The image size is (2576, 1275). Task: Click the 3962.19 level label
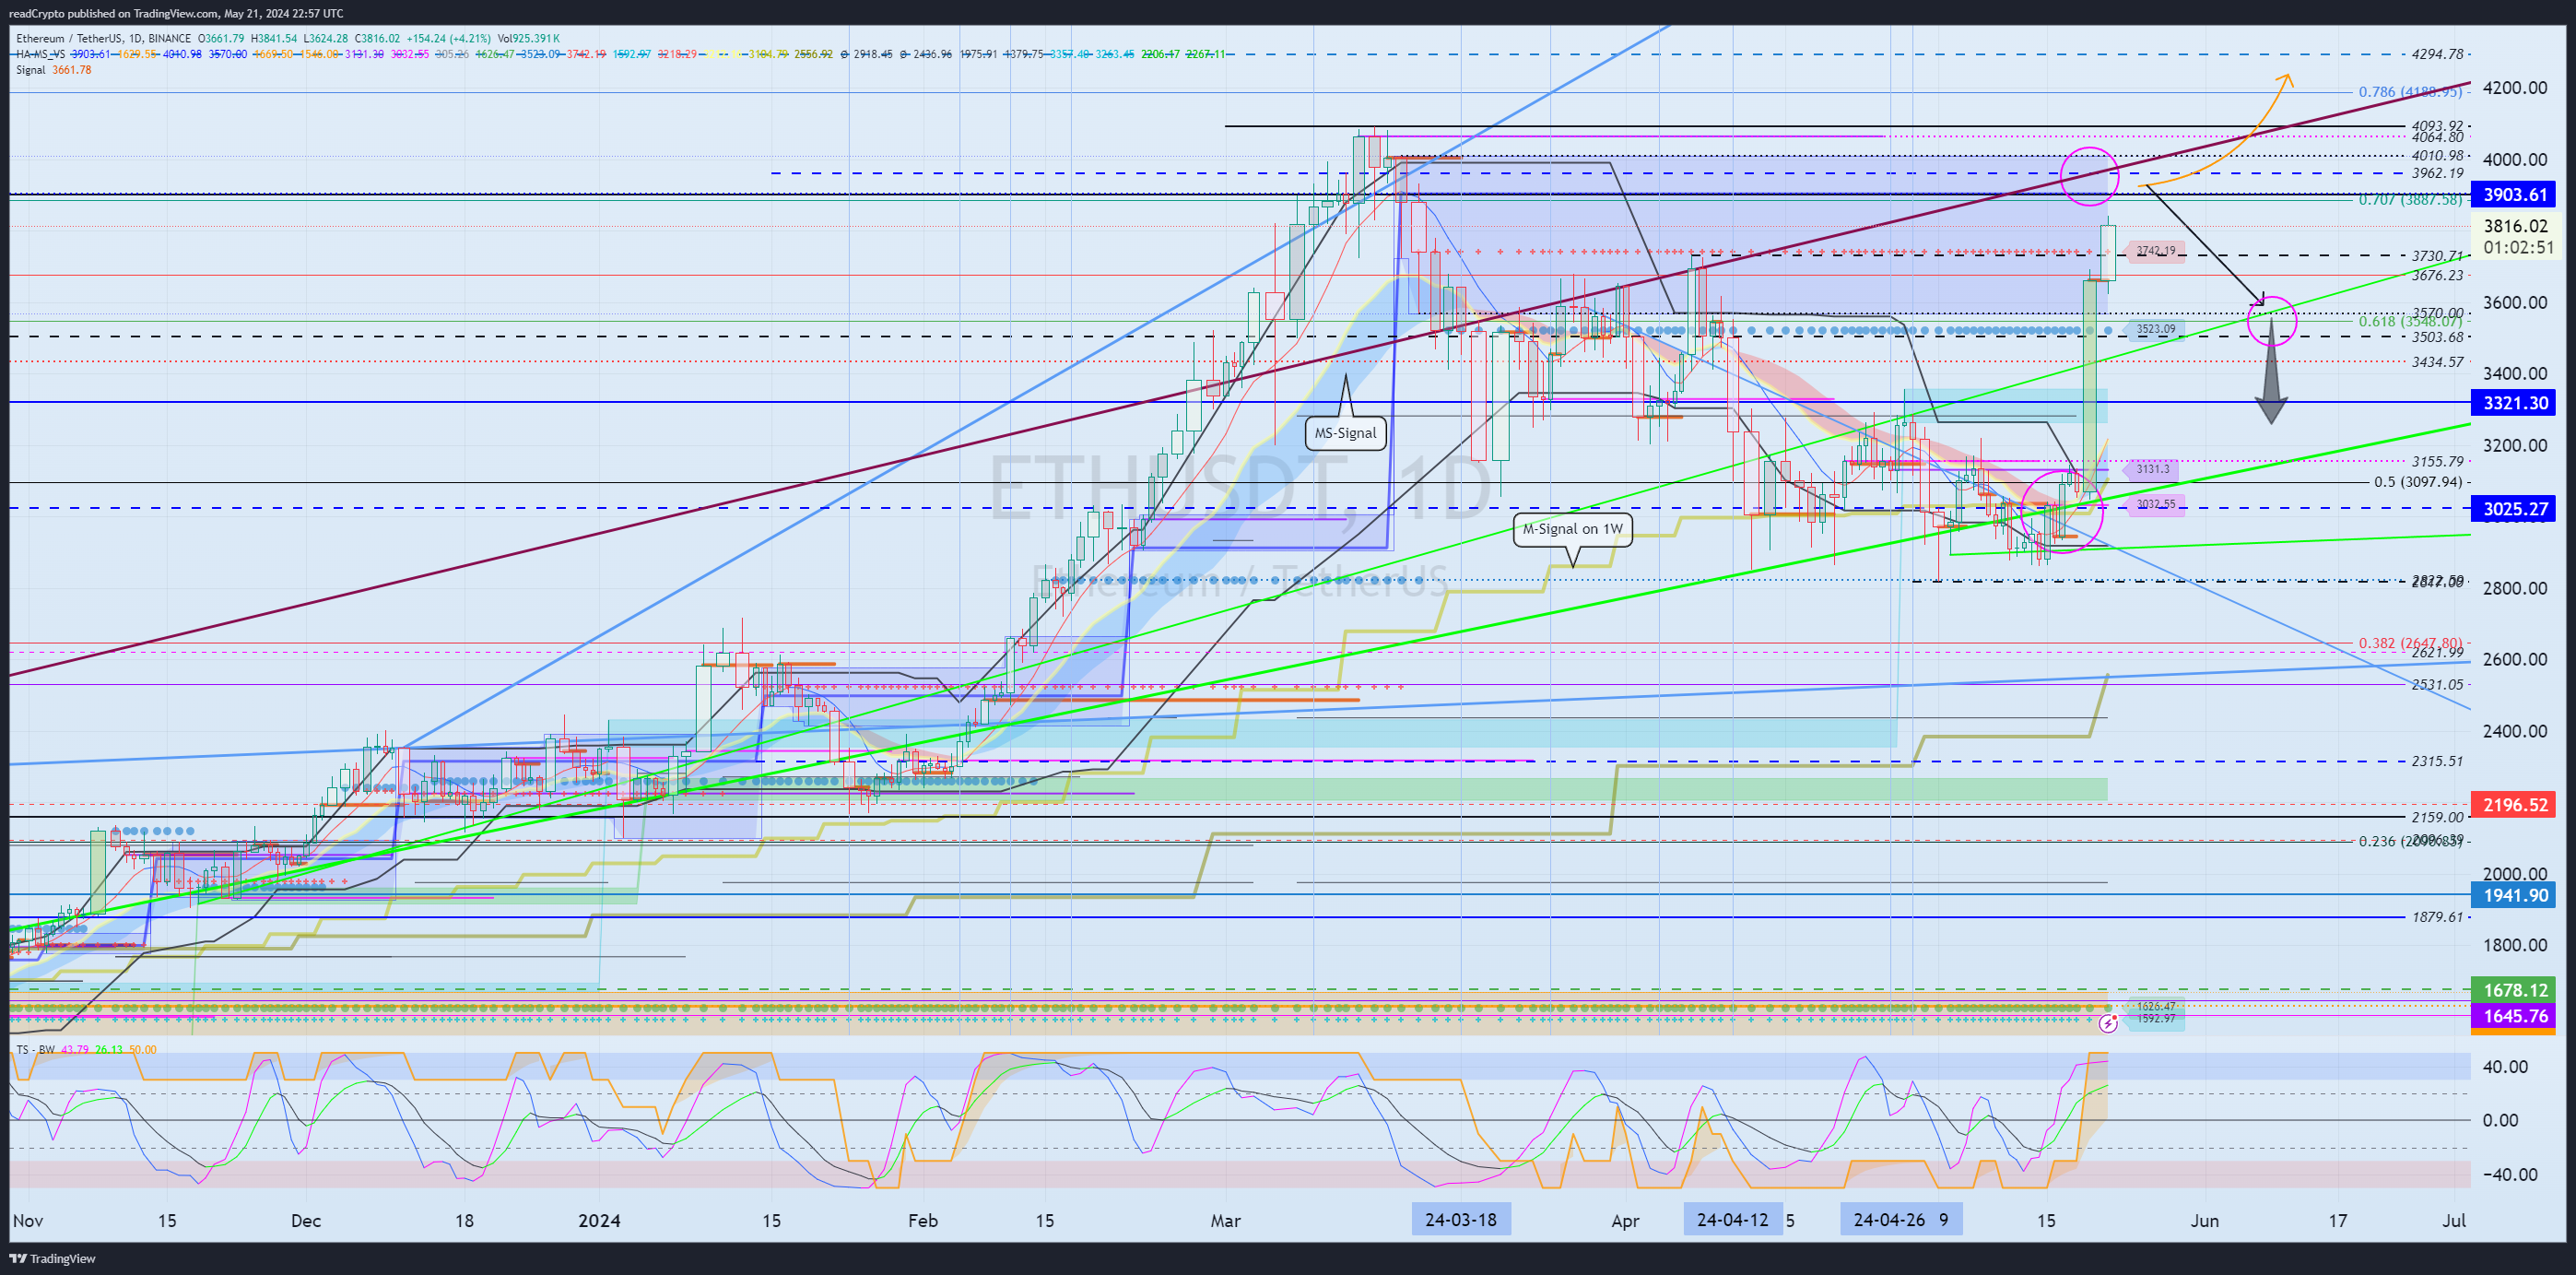[2437, 173]
